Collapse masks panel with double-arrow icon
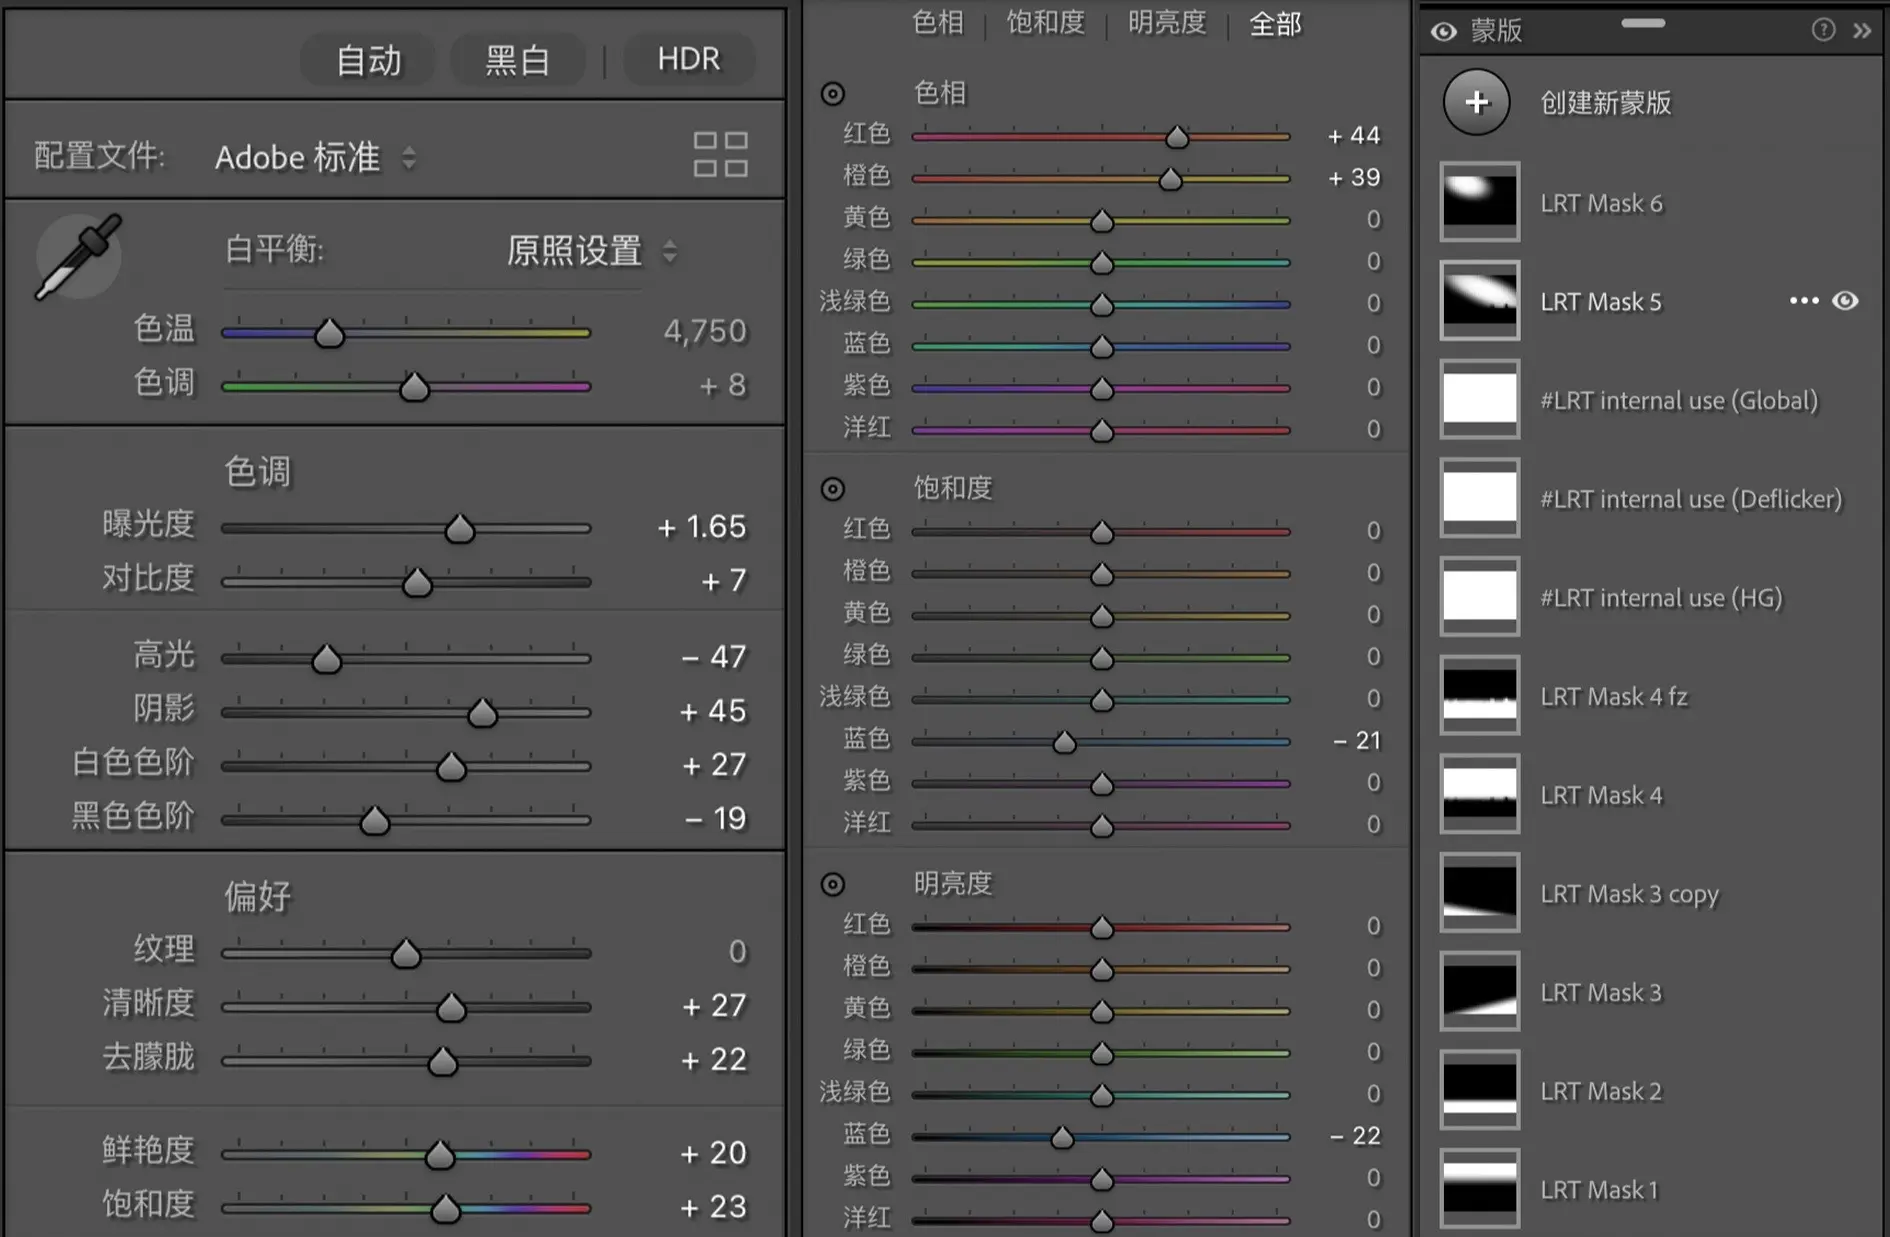 (1861, 30)
